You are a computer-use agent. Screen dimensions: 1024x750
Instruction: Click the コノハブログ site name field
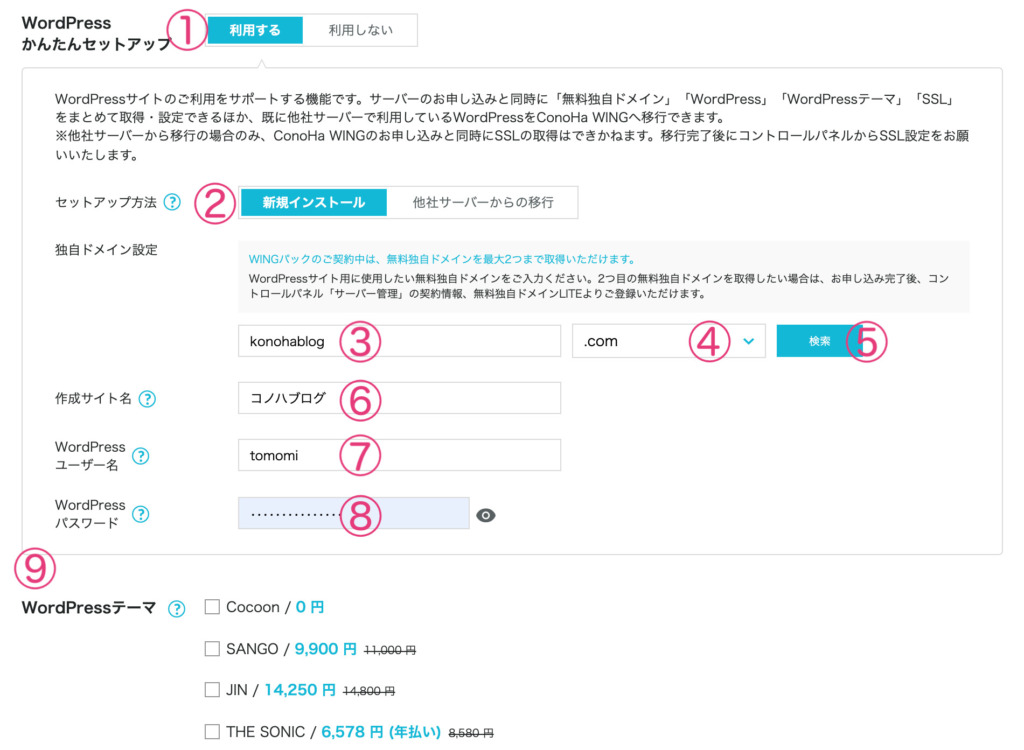399,398
